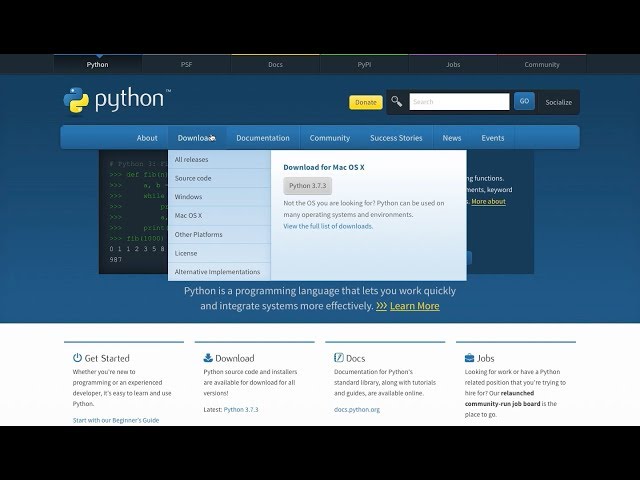Select Alternative Implementations menu entry

tap(219, 272)
